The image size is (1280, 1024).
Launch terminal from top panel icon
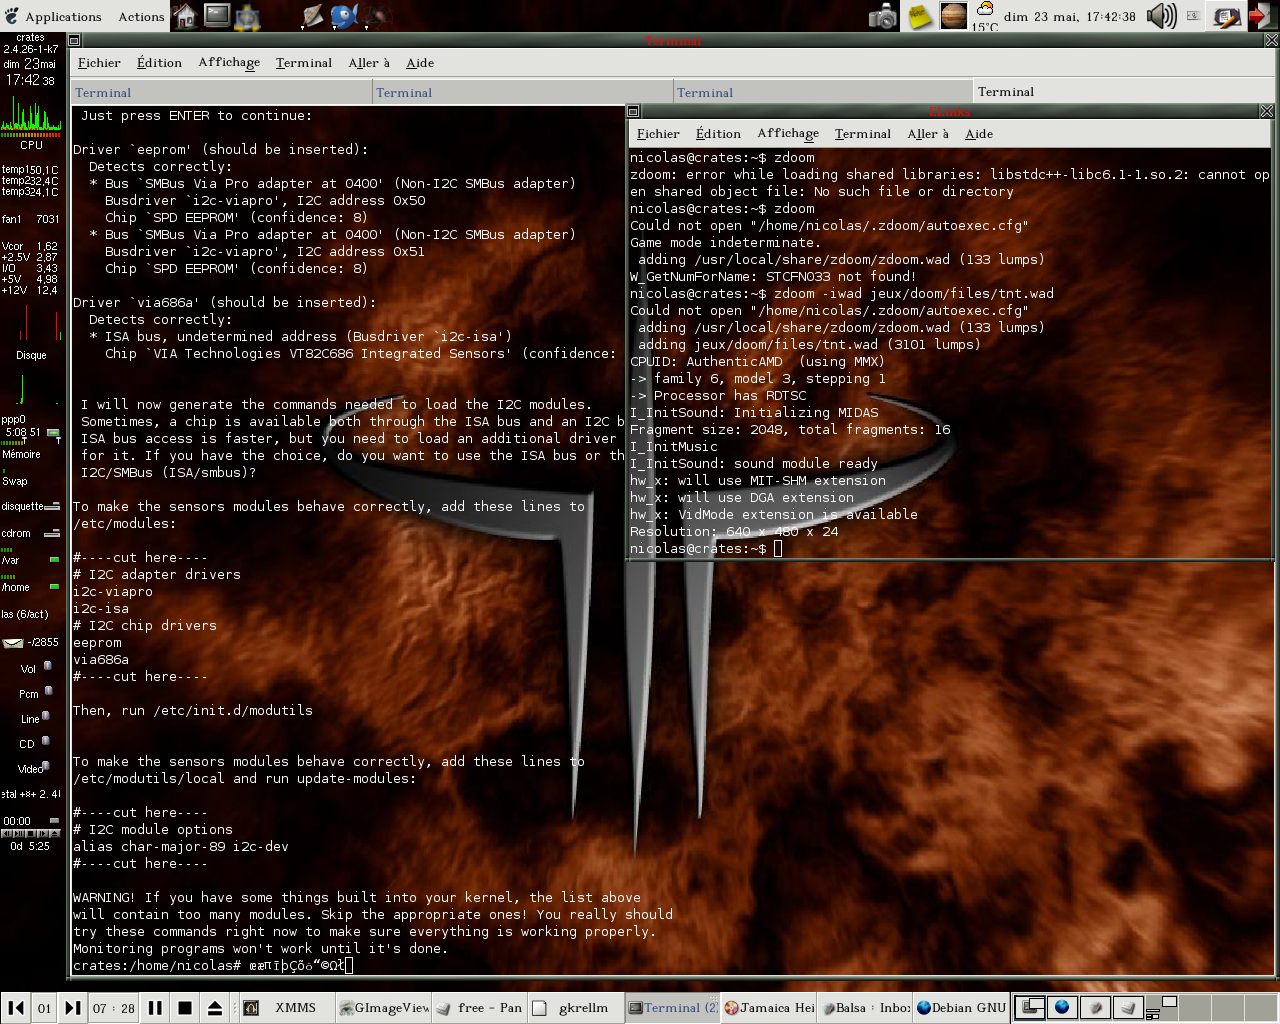[x=217, y=16]
